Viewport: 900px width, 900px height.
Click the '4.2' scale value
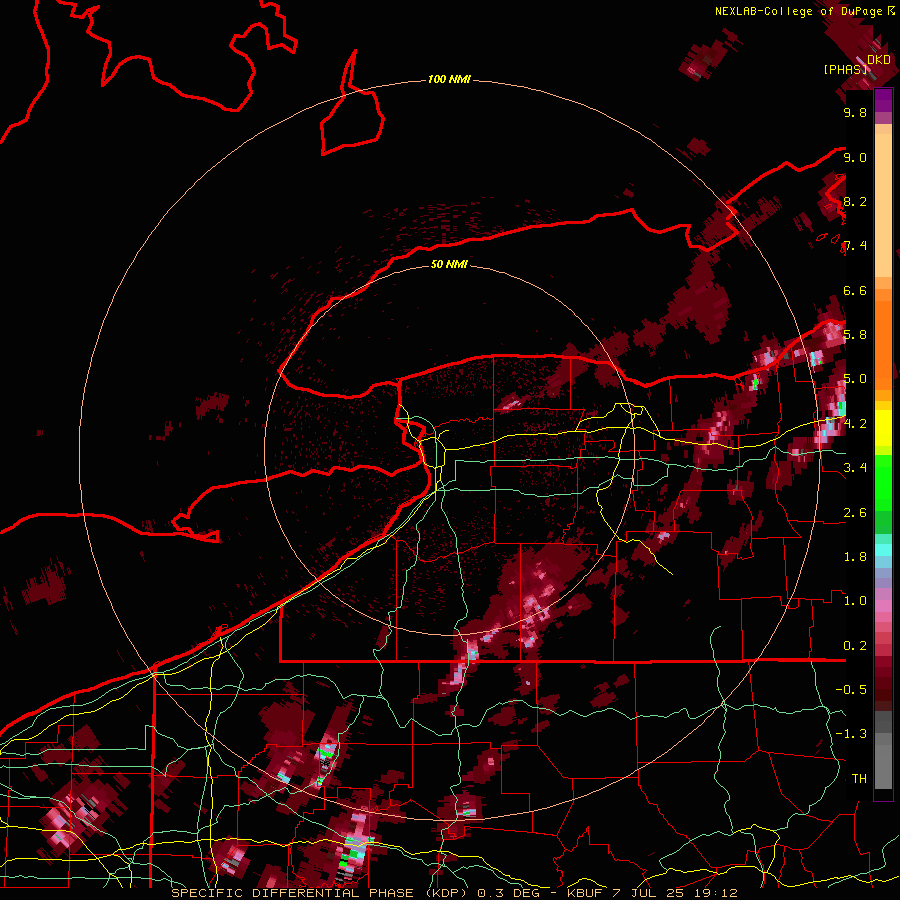point(855,424)
